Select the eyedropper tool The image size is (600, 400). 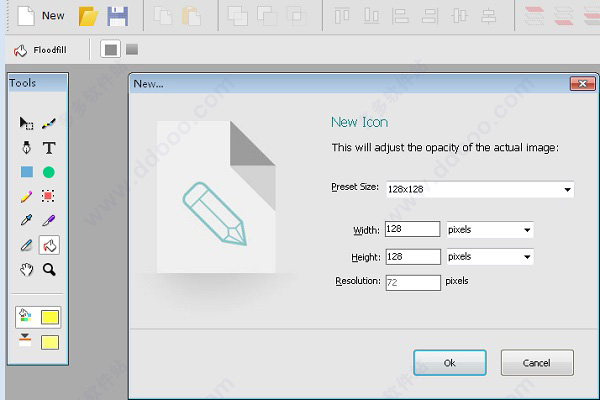[26, 220]
